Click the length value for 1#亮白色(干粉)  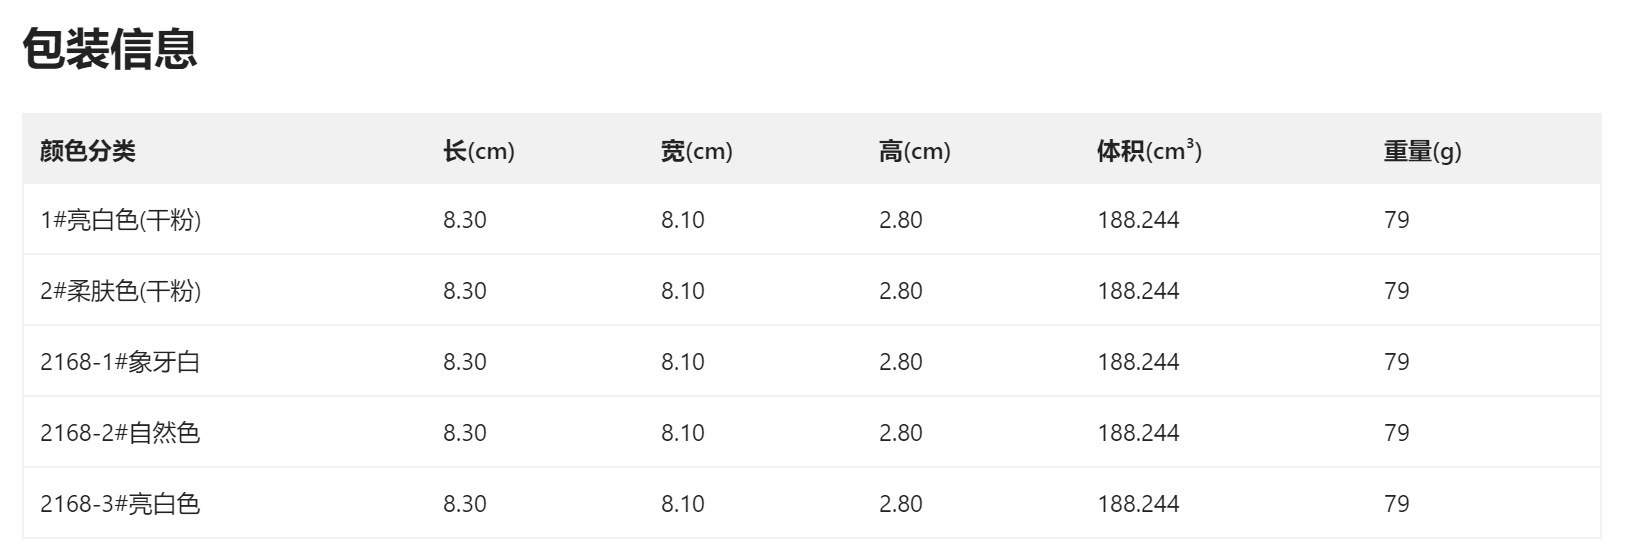point(465,220)
